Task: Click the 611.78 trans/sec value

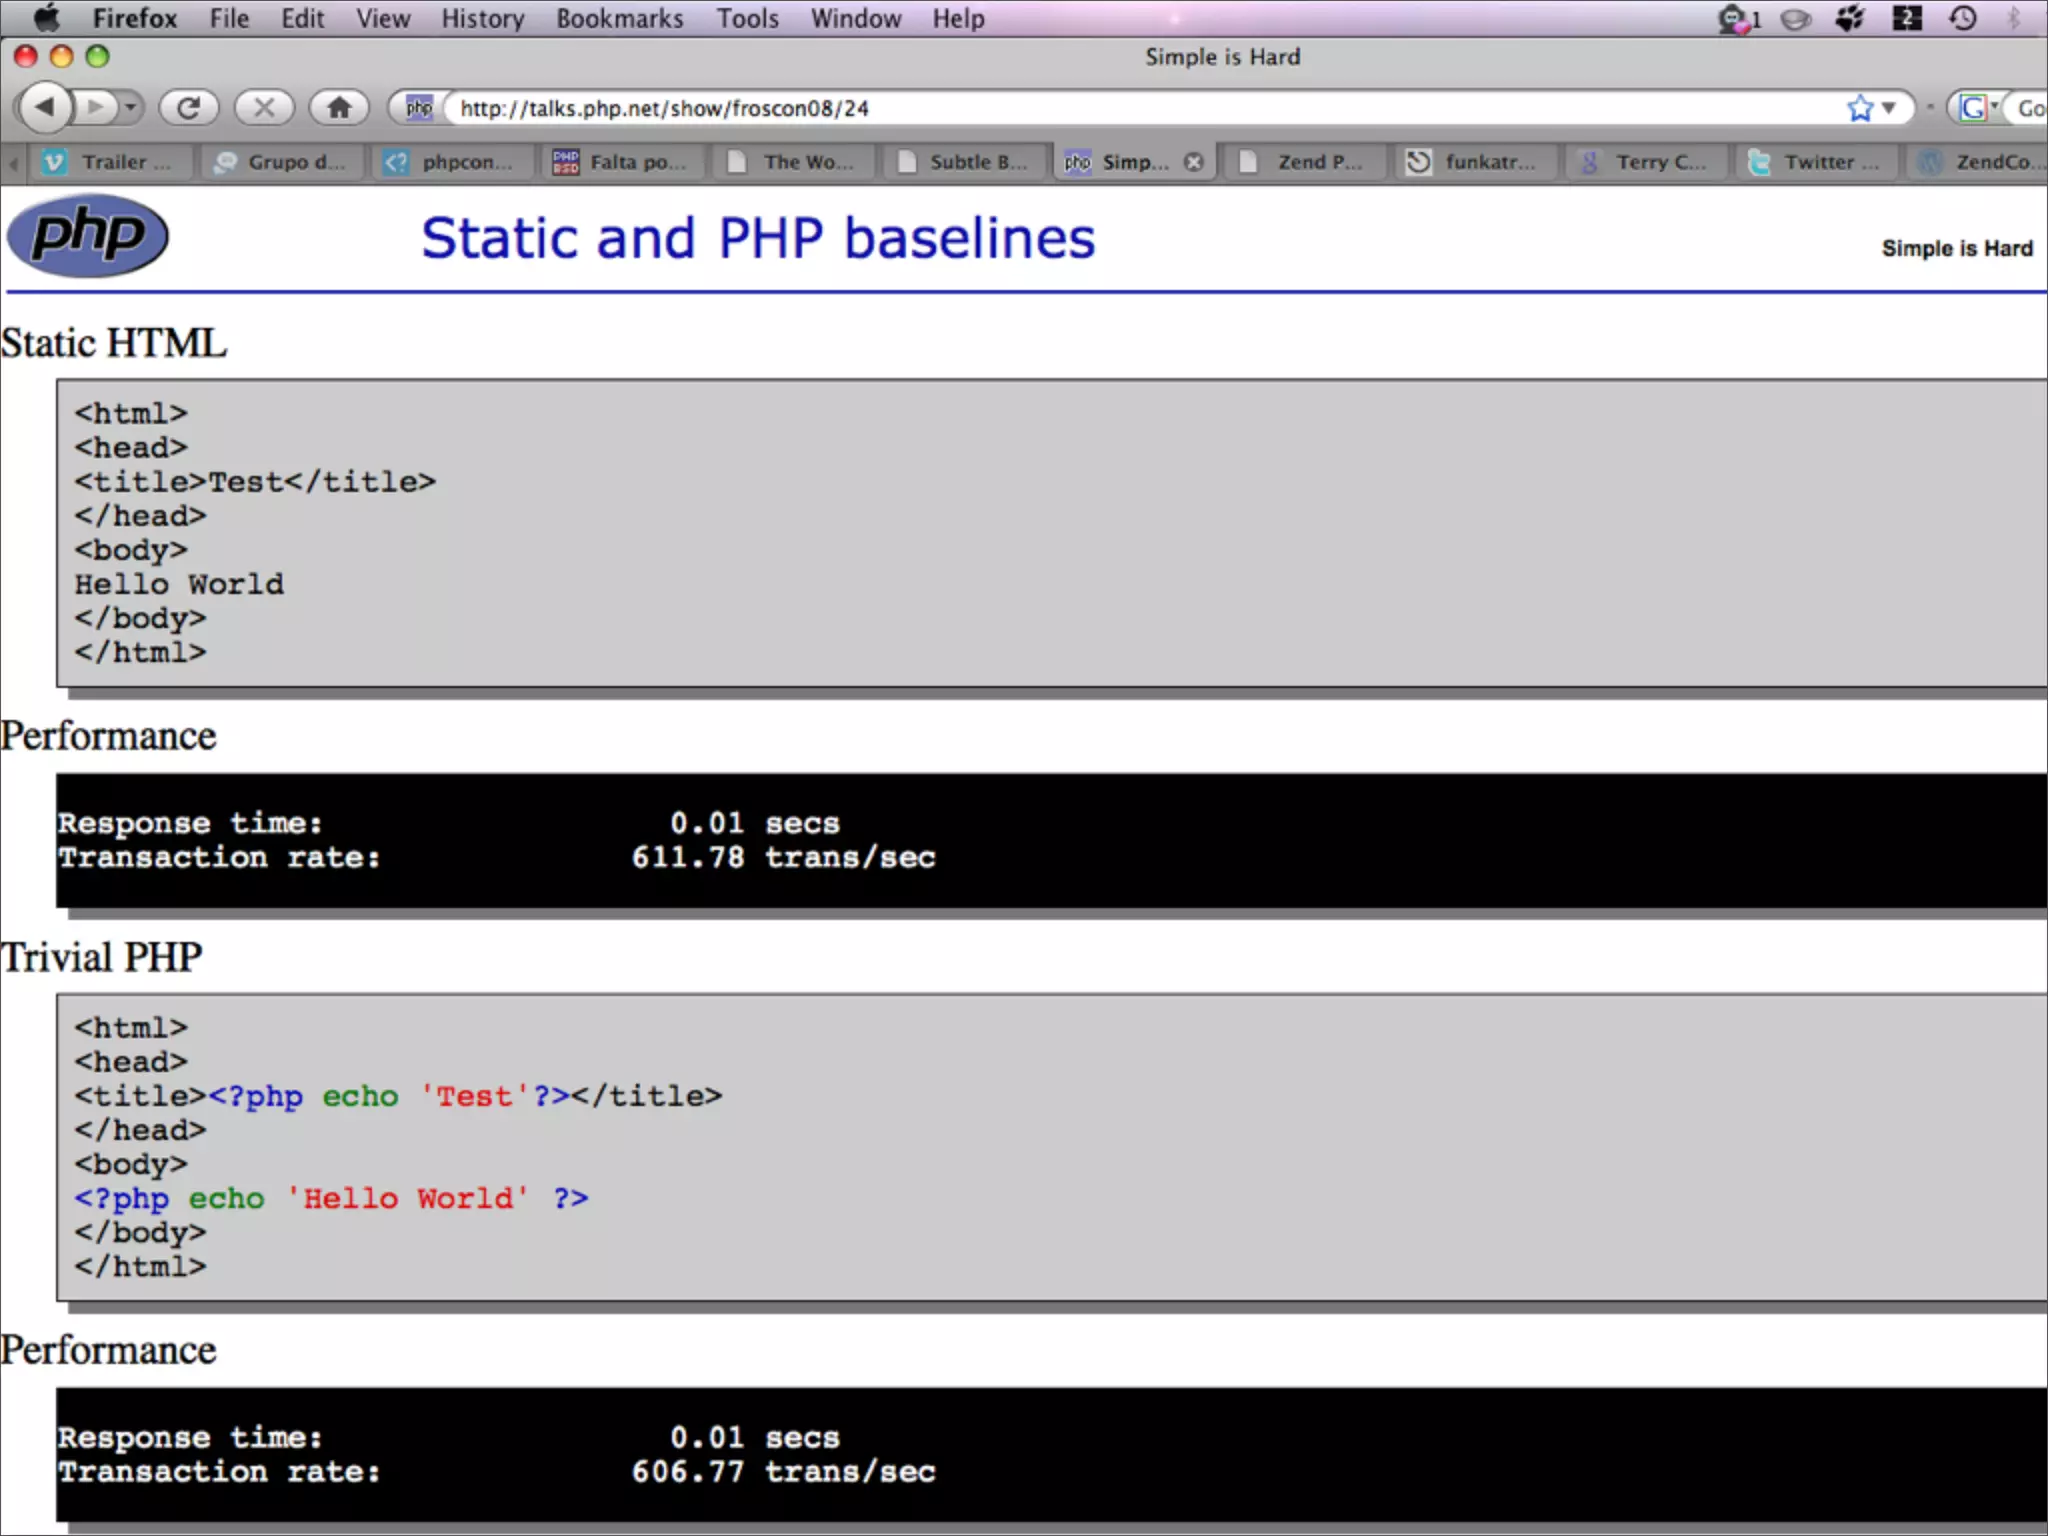Action: point(783,857)
